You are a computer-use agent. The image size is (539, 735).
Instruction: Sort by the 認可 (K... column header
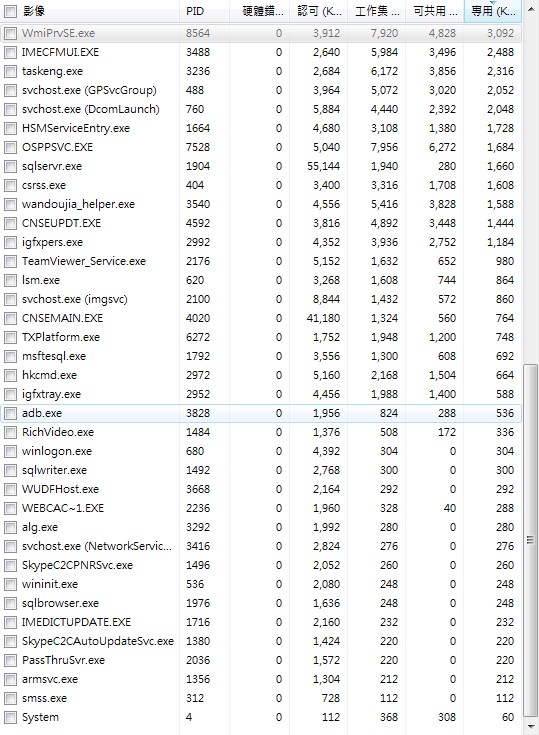[x=318, y=11]
